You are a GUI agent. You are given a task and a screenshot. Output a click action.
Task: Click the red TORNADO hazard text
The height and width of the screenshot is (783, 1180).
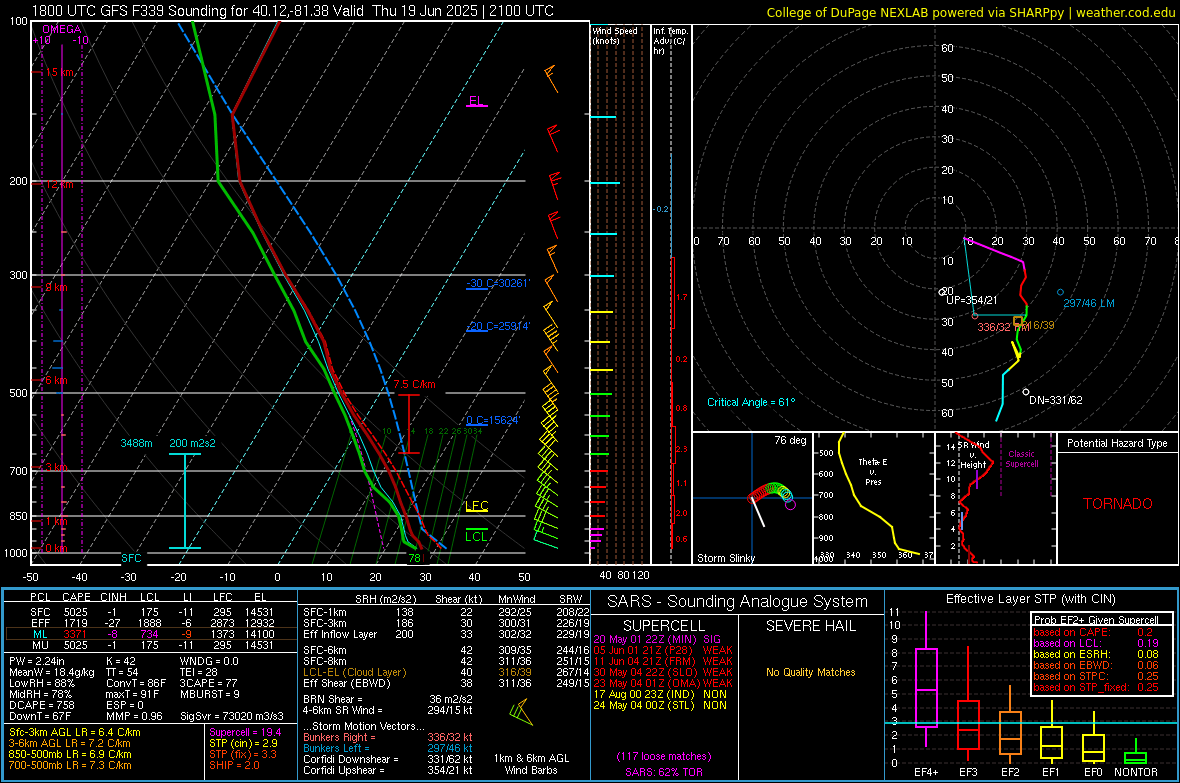(x=1118, y=504)
